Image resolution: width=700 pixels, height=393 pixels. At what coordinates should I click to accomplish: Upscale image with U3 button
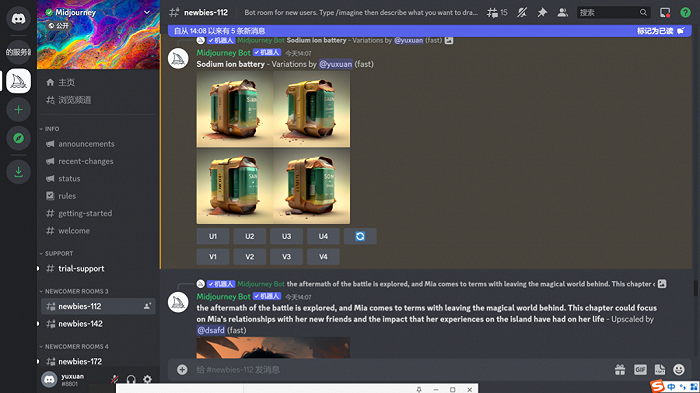[x=286, y=236]
